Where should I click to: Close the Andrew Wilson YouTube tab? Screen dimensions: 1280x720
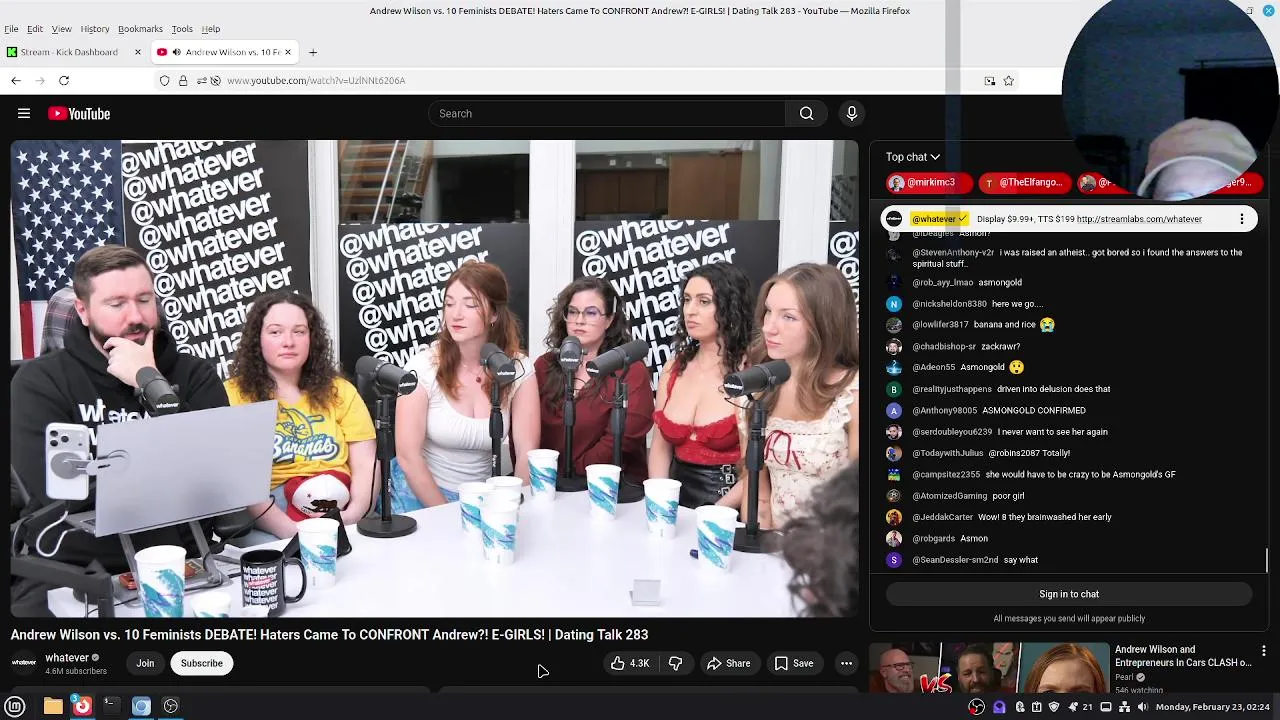[288, 52]
